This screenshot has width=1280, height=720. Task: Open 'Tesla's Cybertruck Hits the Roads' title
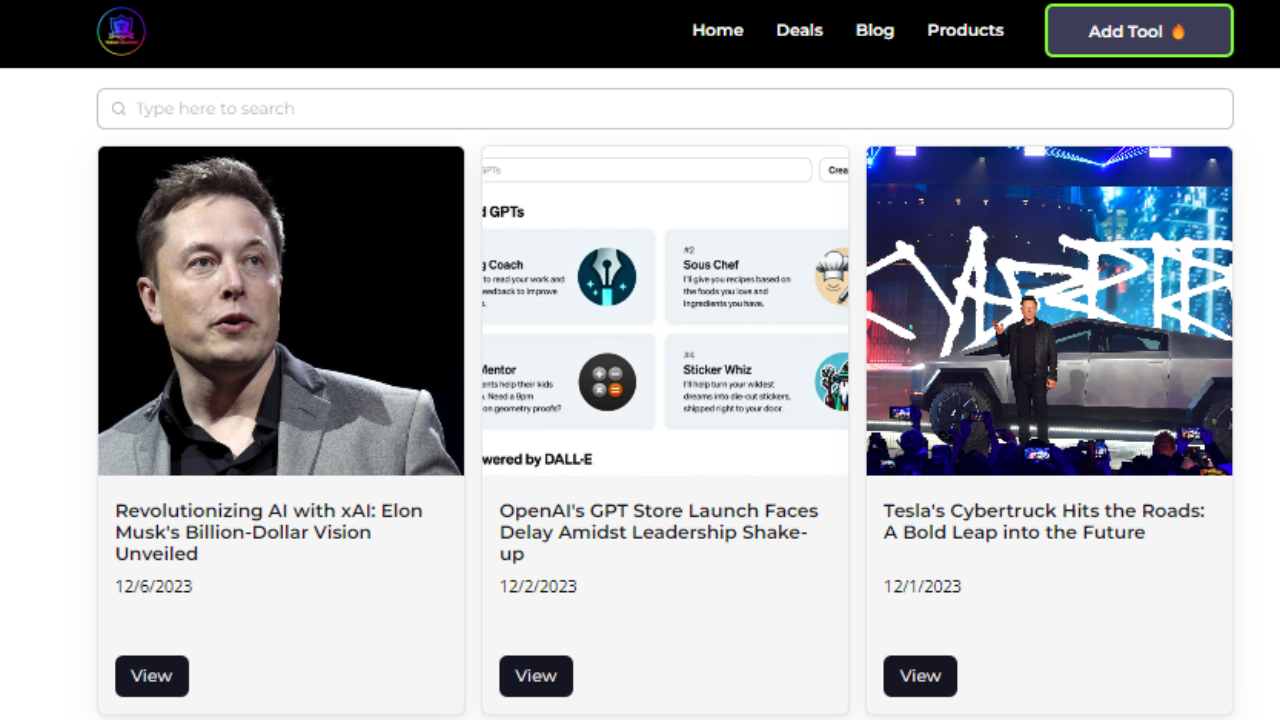(x=1044, y=521)
